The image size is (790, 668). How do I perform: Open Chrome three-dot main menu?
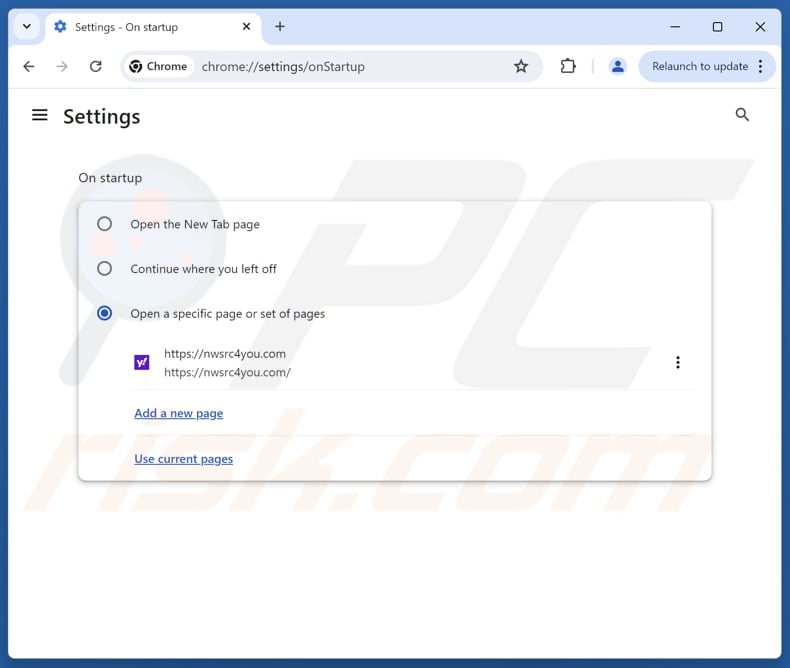tap(760, 66)
